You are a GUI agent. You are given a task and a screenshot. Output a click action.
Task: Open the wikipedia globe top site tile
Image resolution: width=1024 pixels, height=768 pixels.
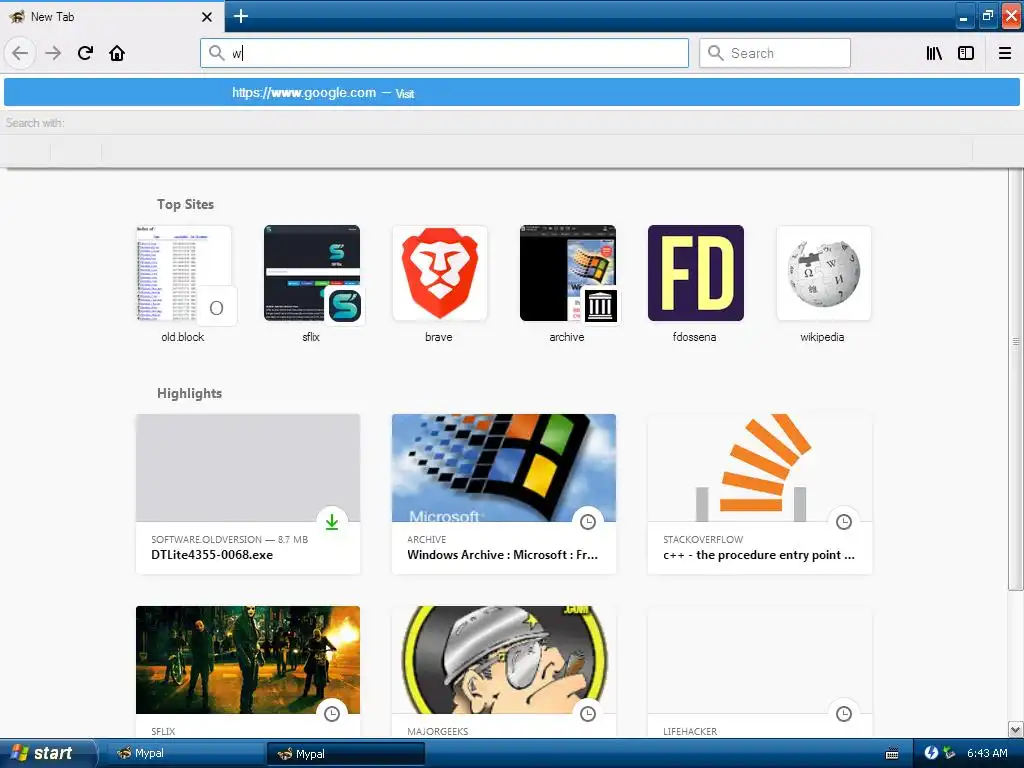(824, 273)
